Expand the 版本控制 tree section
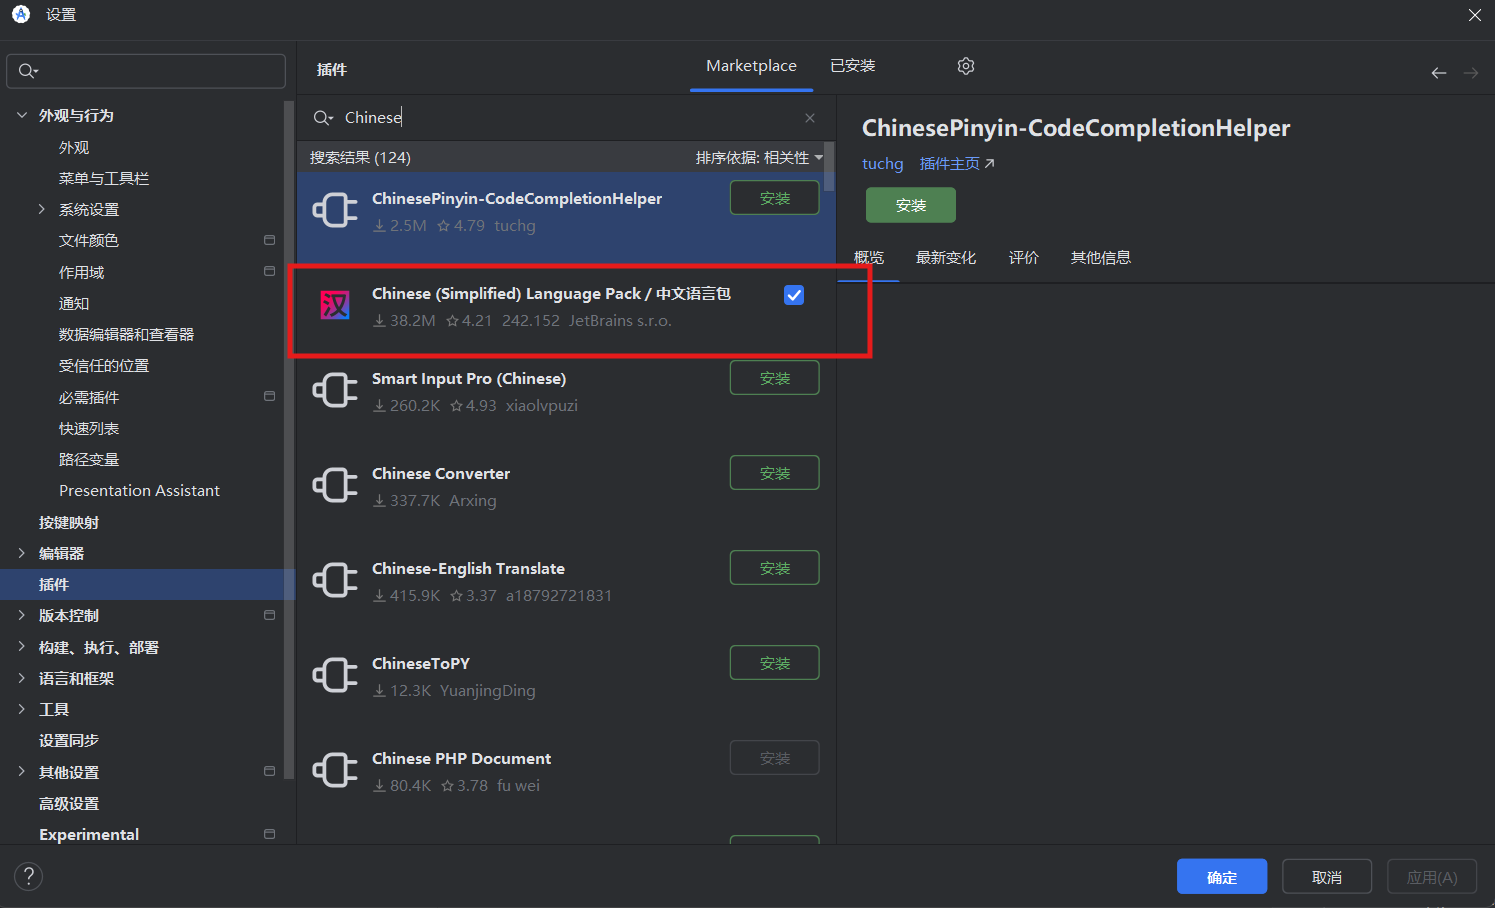The height and width of the screenshot is (908, 1495). [22, 615]
